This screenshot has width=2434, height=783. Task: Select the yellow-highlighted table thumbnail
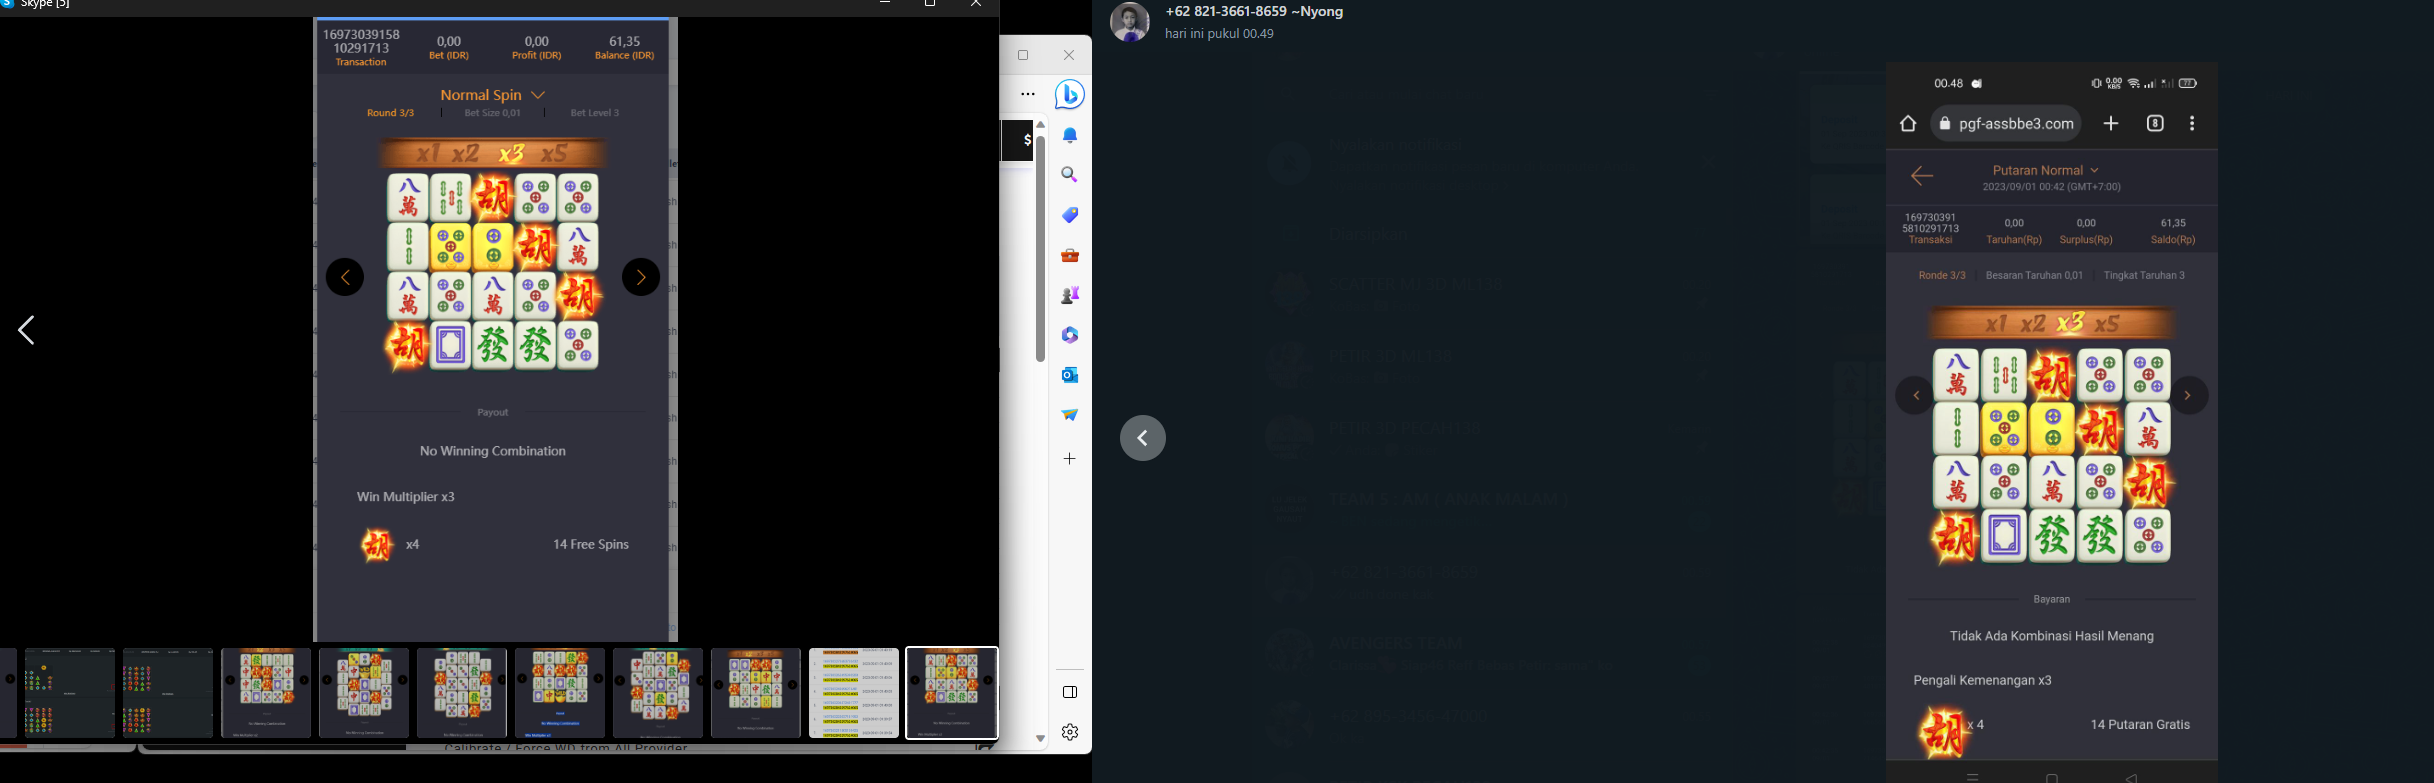(x=854, y=693)
